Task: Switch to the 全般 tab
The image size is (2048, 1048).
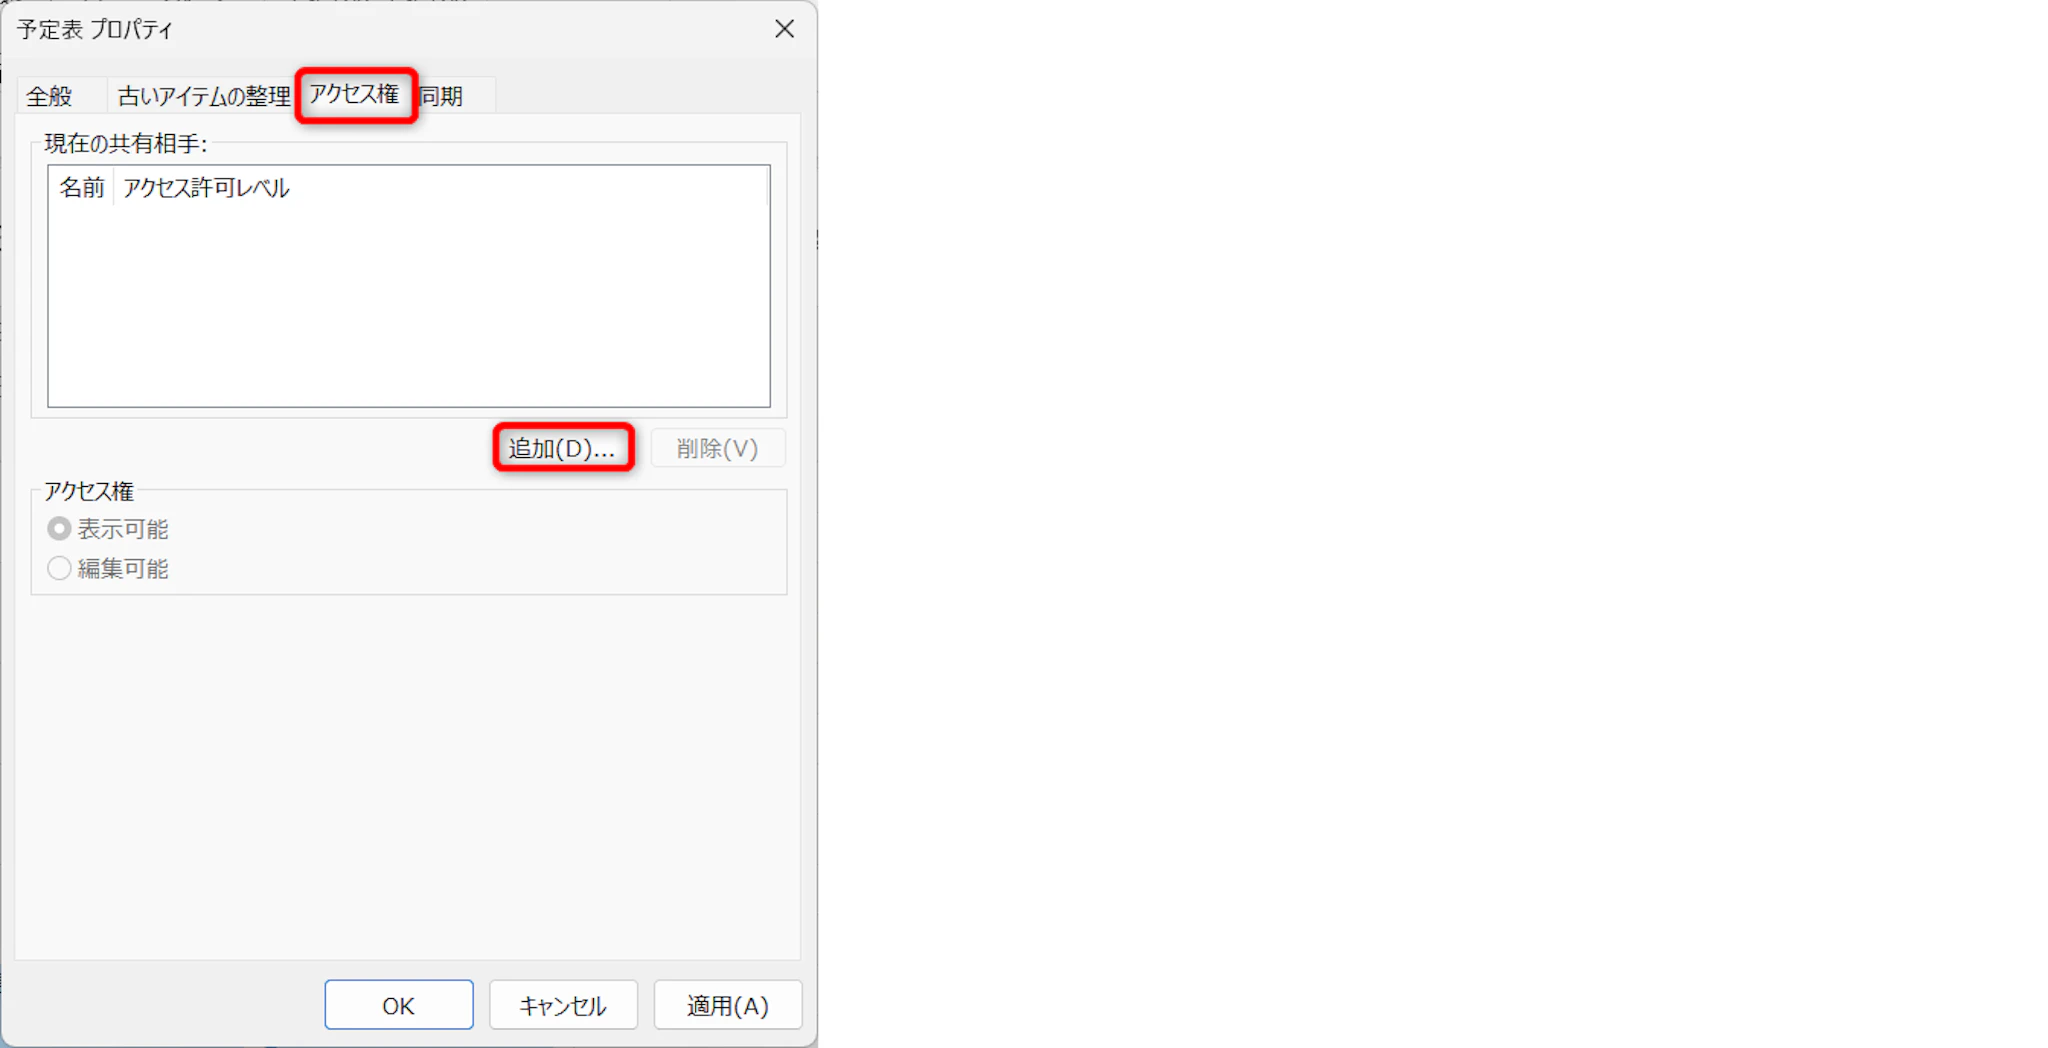Action: (x=50, y=96)
